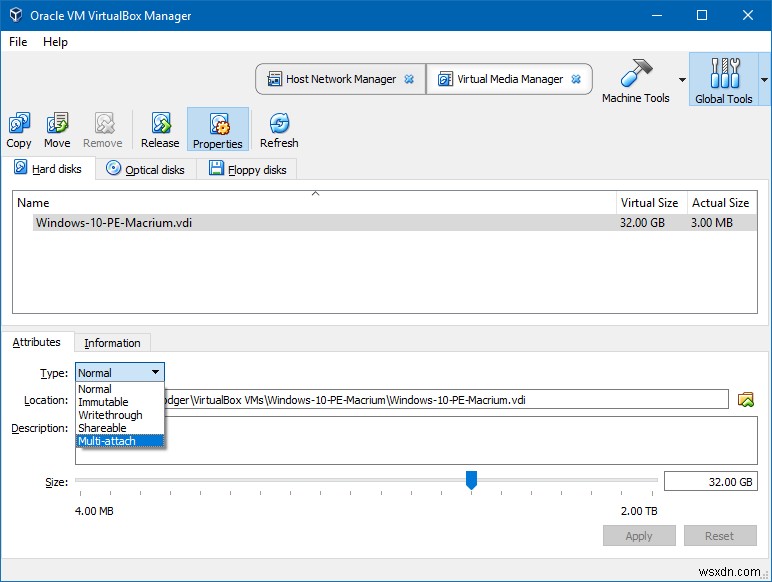Minimize the VirtualBox Manager window
The image size is (772, 582).
pos(657,15)
